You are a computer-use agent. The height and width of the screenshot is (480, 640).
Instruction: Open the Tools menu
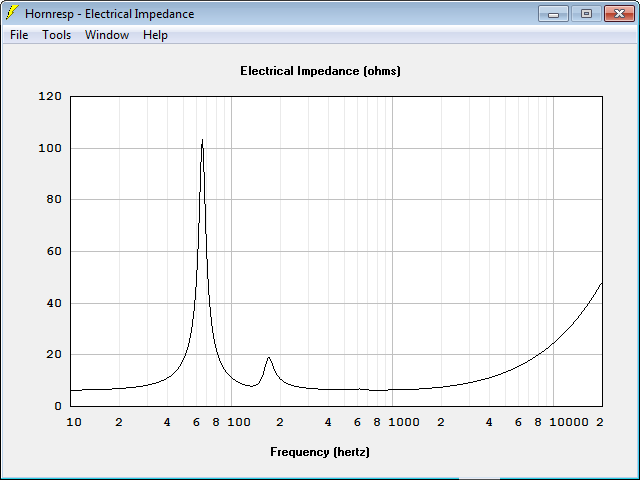56,35
